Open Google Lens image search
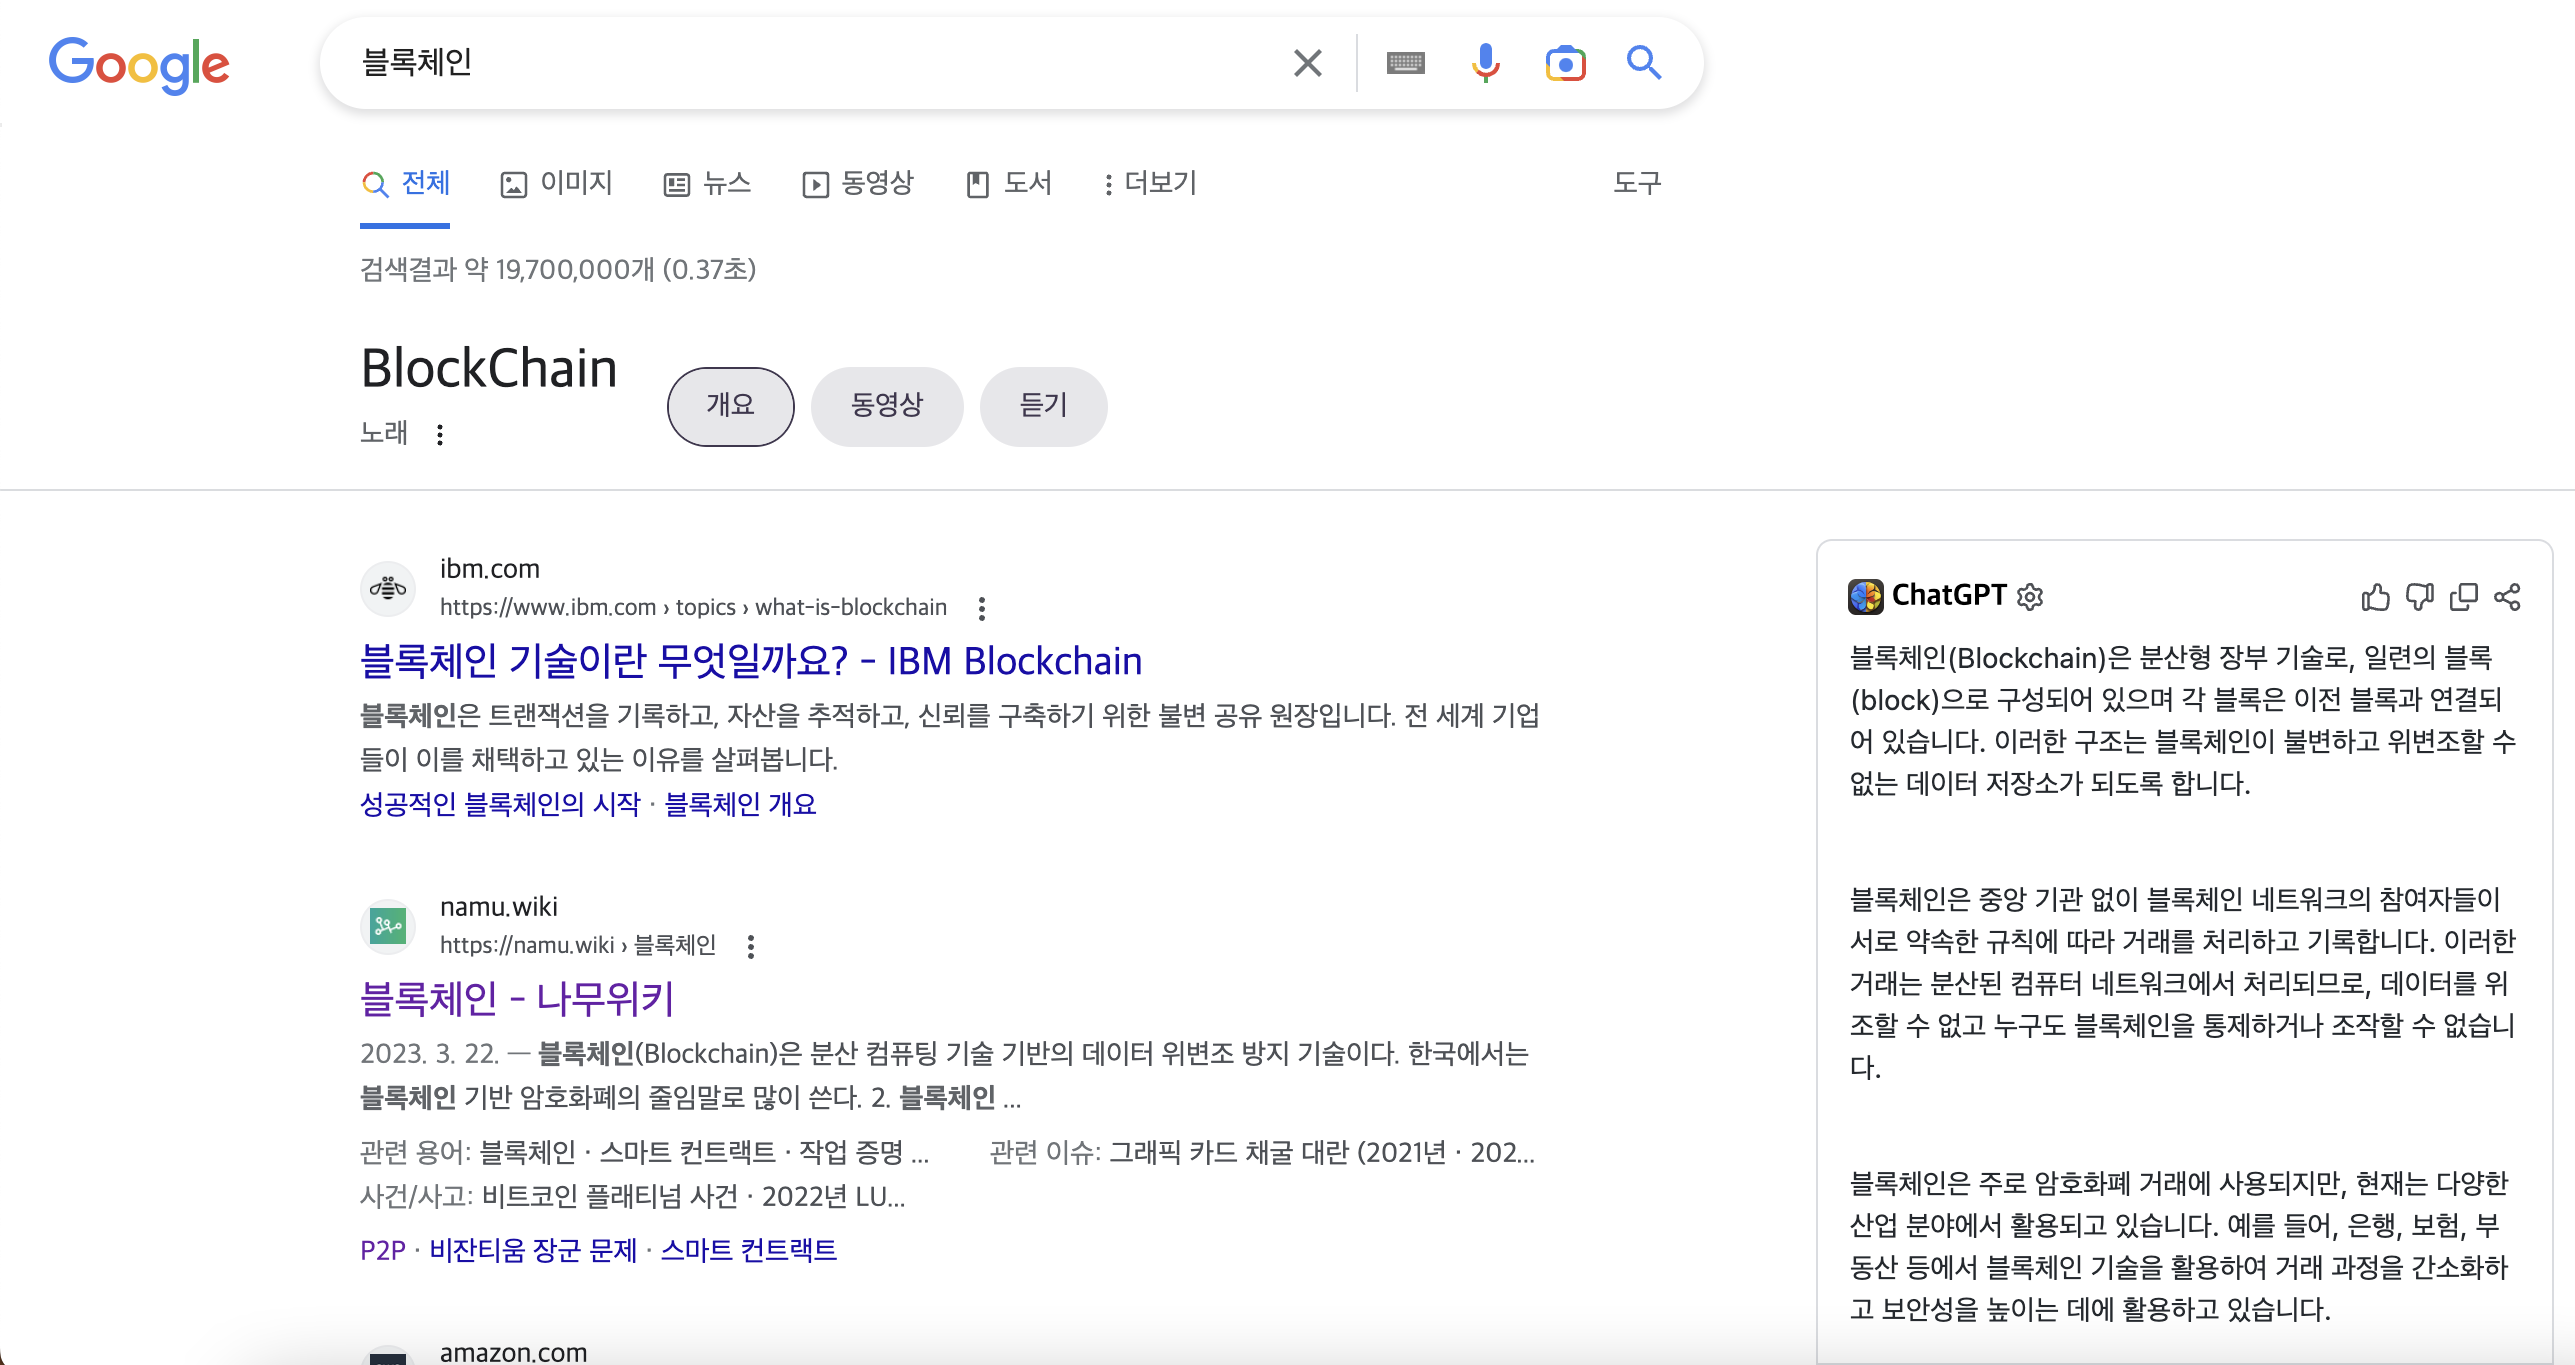The height and width of the screenshot is (1365, 2575). point(1565,62)
